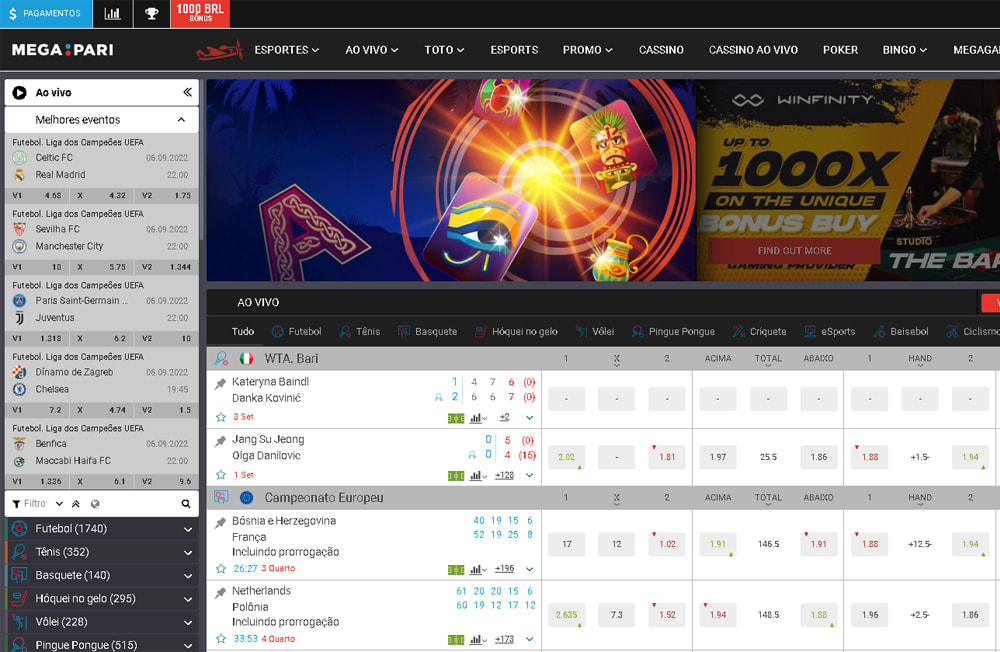Click the globe icon in the Filtro bar
The width and height of the screenshot is (1000, 652).
click(95, 504)
